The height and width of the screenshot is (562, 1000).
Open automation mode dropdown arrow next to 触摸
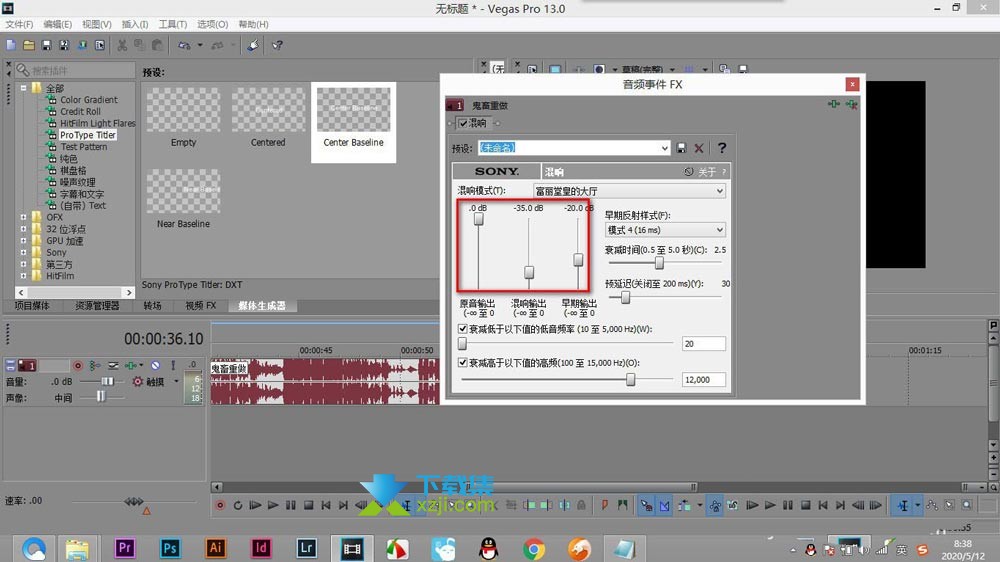(176, 381)
